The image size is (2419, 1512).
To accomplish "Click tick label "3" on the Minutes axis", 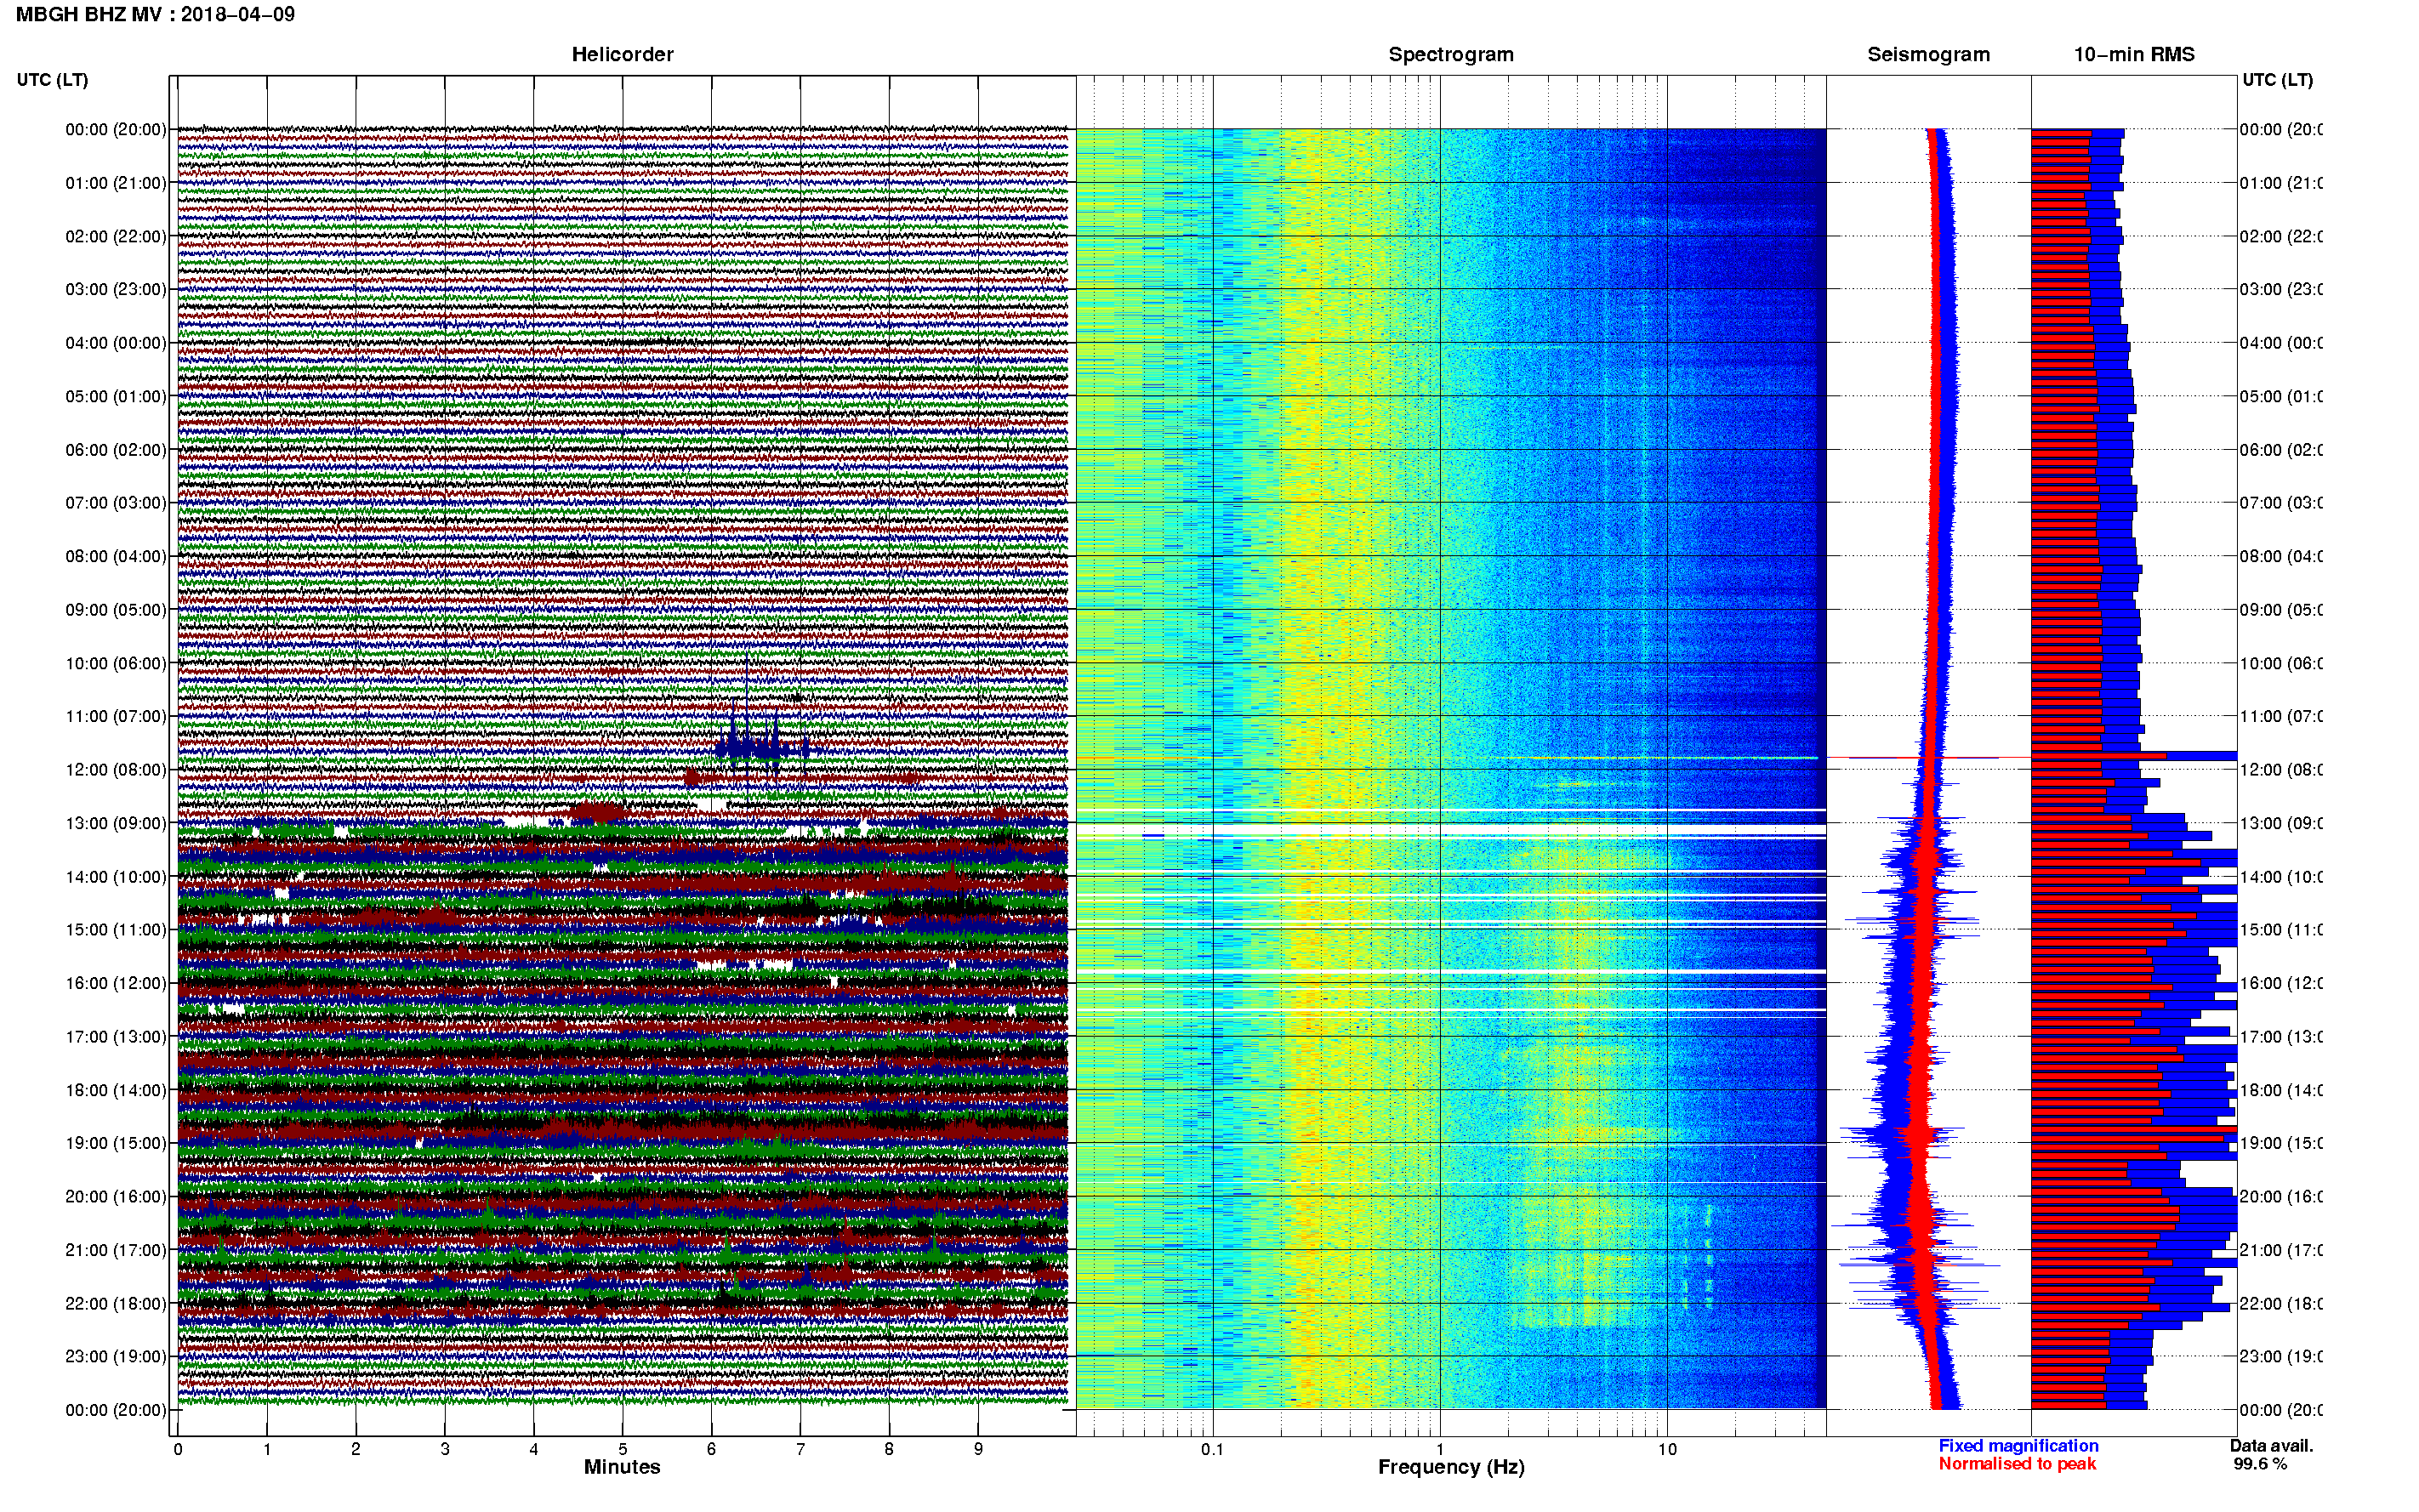I will (445, 1449).
